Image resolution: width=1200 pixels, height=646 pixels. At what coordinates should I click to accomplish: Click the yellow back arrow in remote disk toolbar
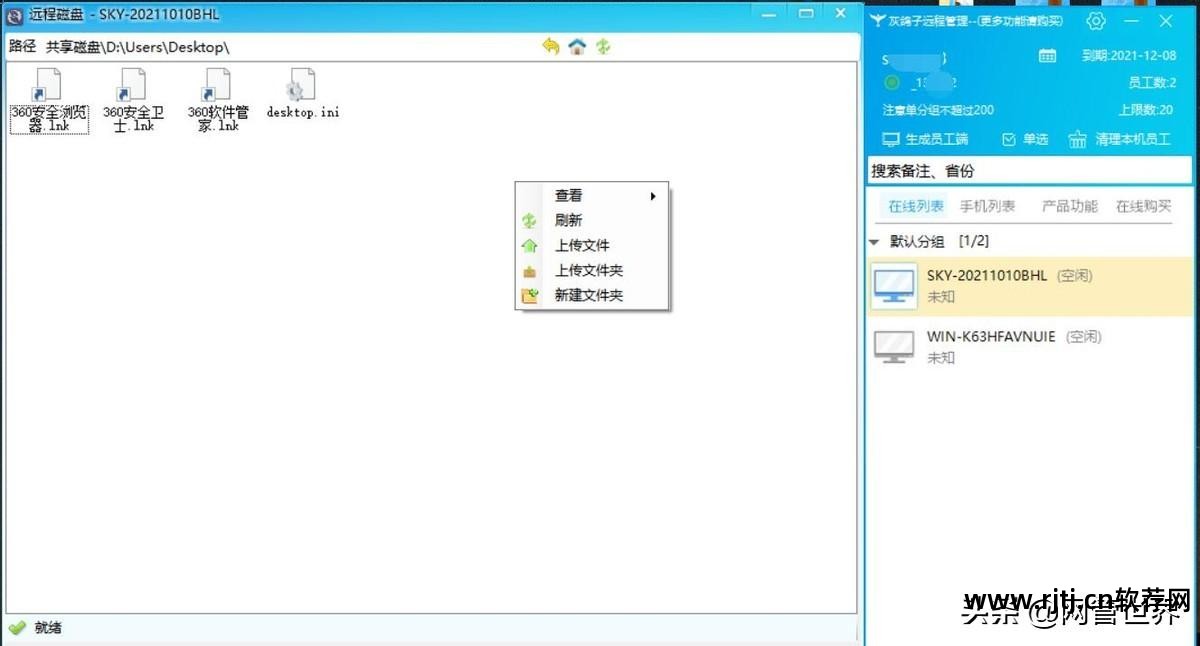pos(549,46)
